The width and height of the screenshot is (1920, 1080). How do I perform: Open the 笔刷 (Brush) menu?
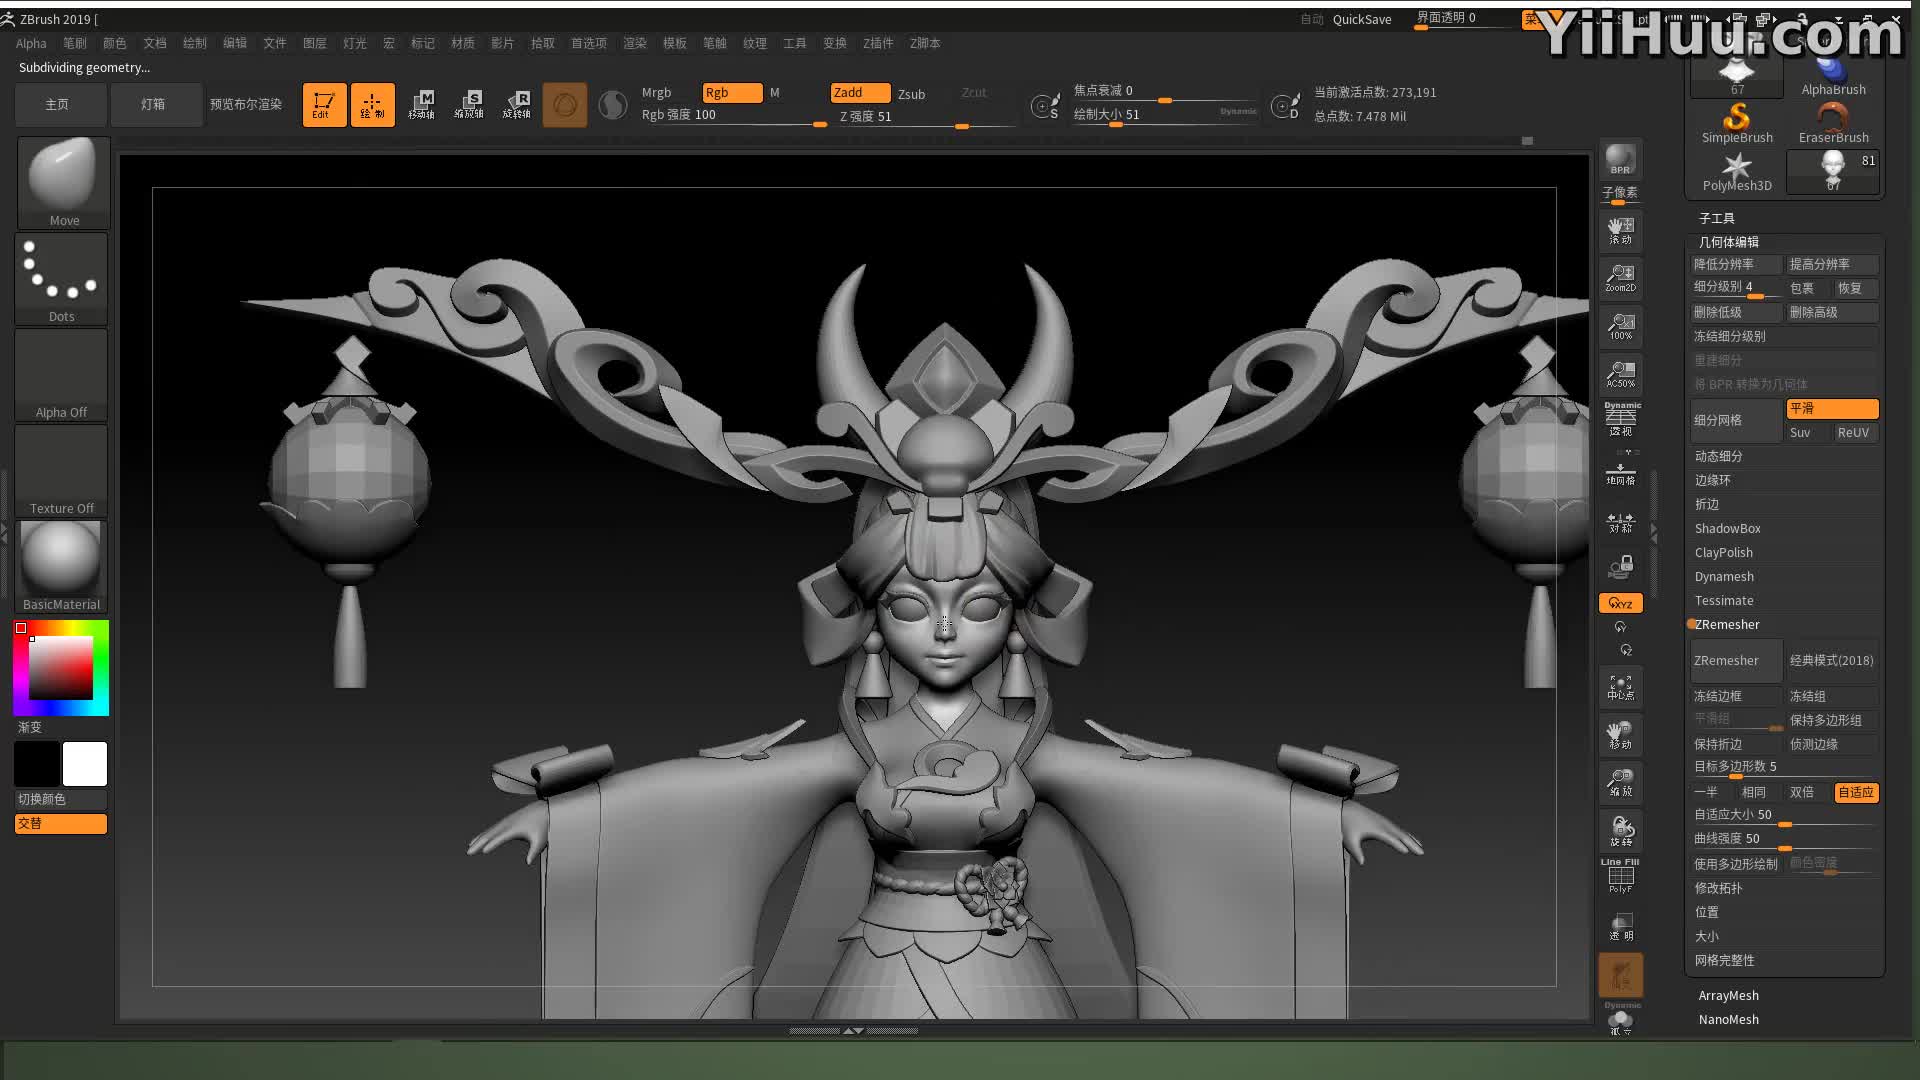click(x=75, y=43)
